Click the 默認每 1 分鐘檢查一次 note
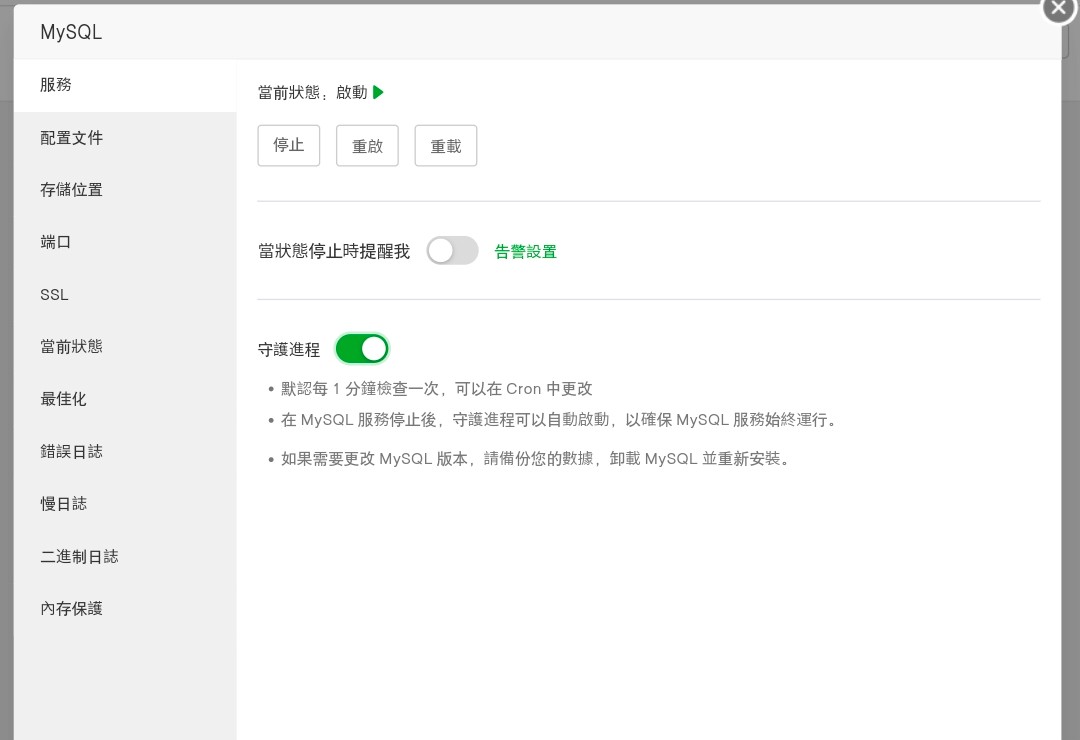Viewport: 1080px width, 740px height. click(437, 389)
